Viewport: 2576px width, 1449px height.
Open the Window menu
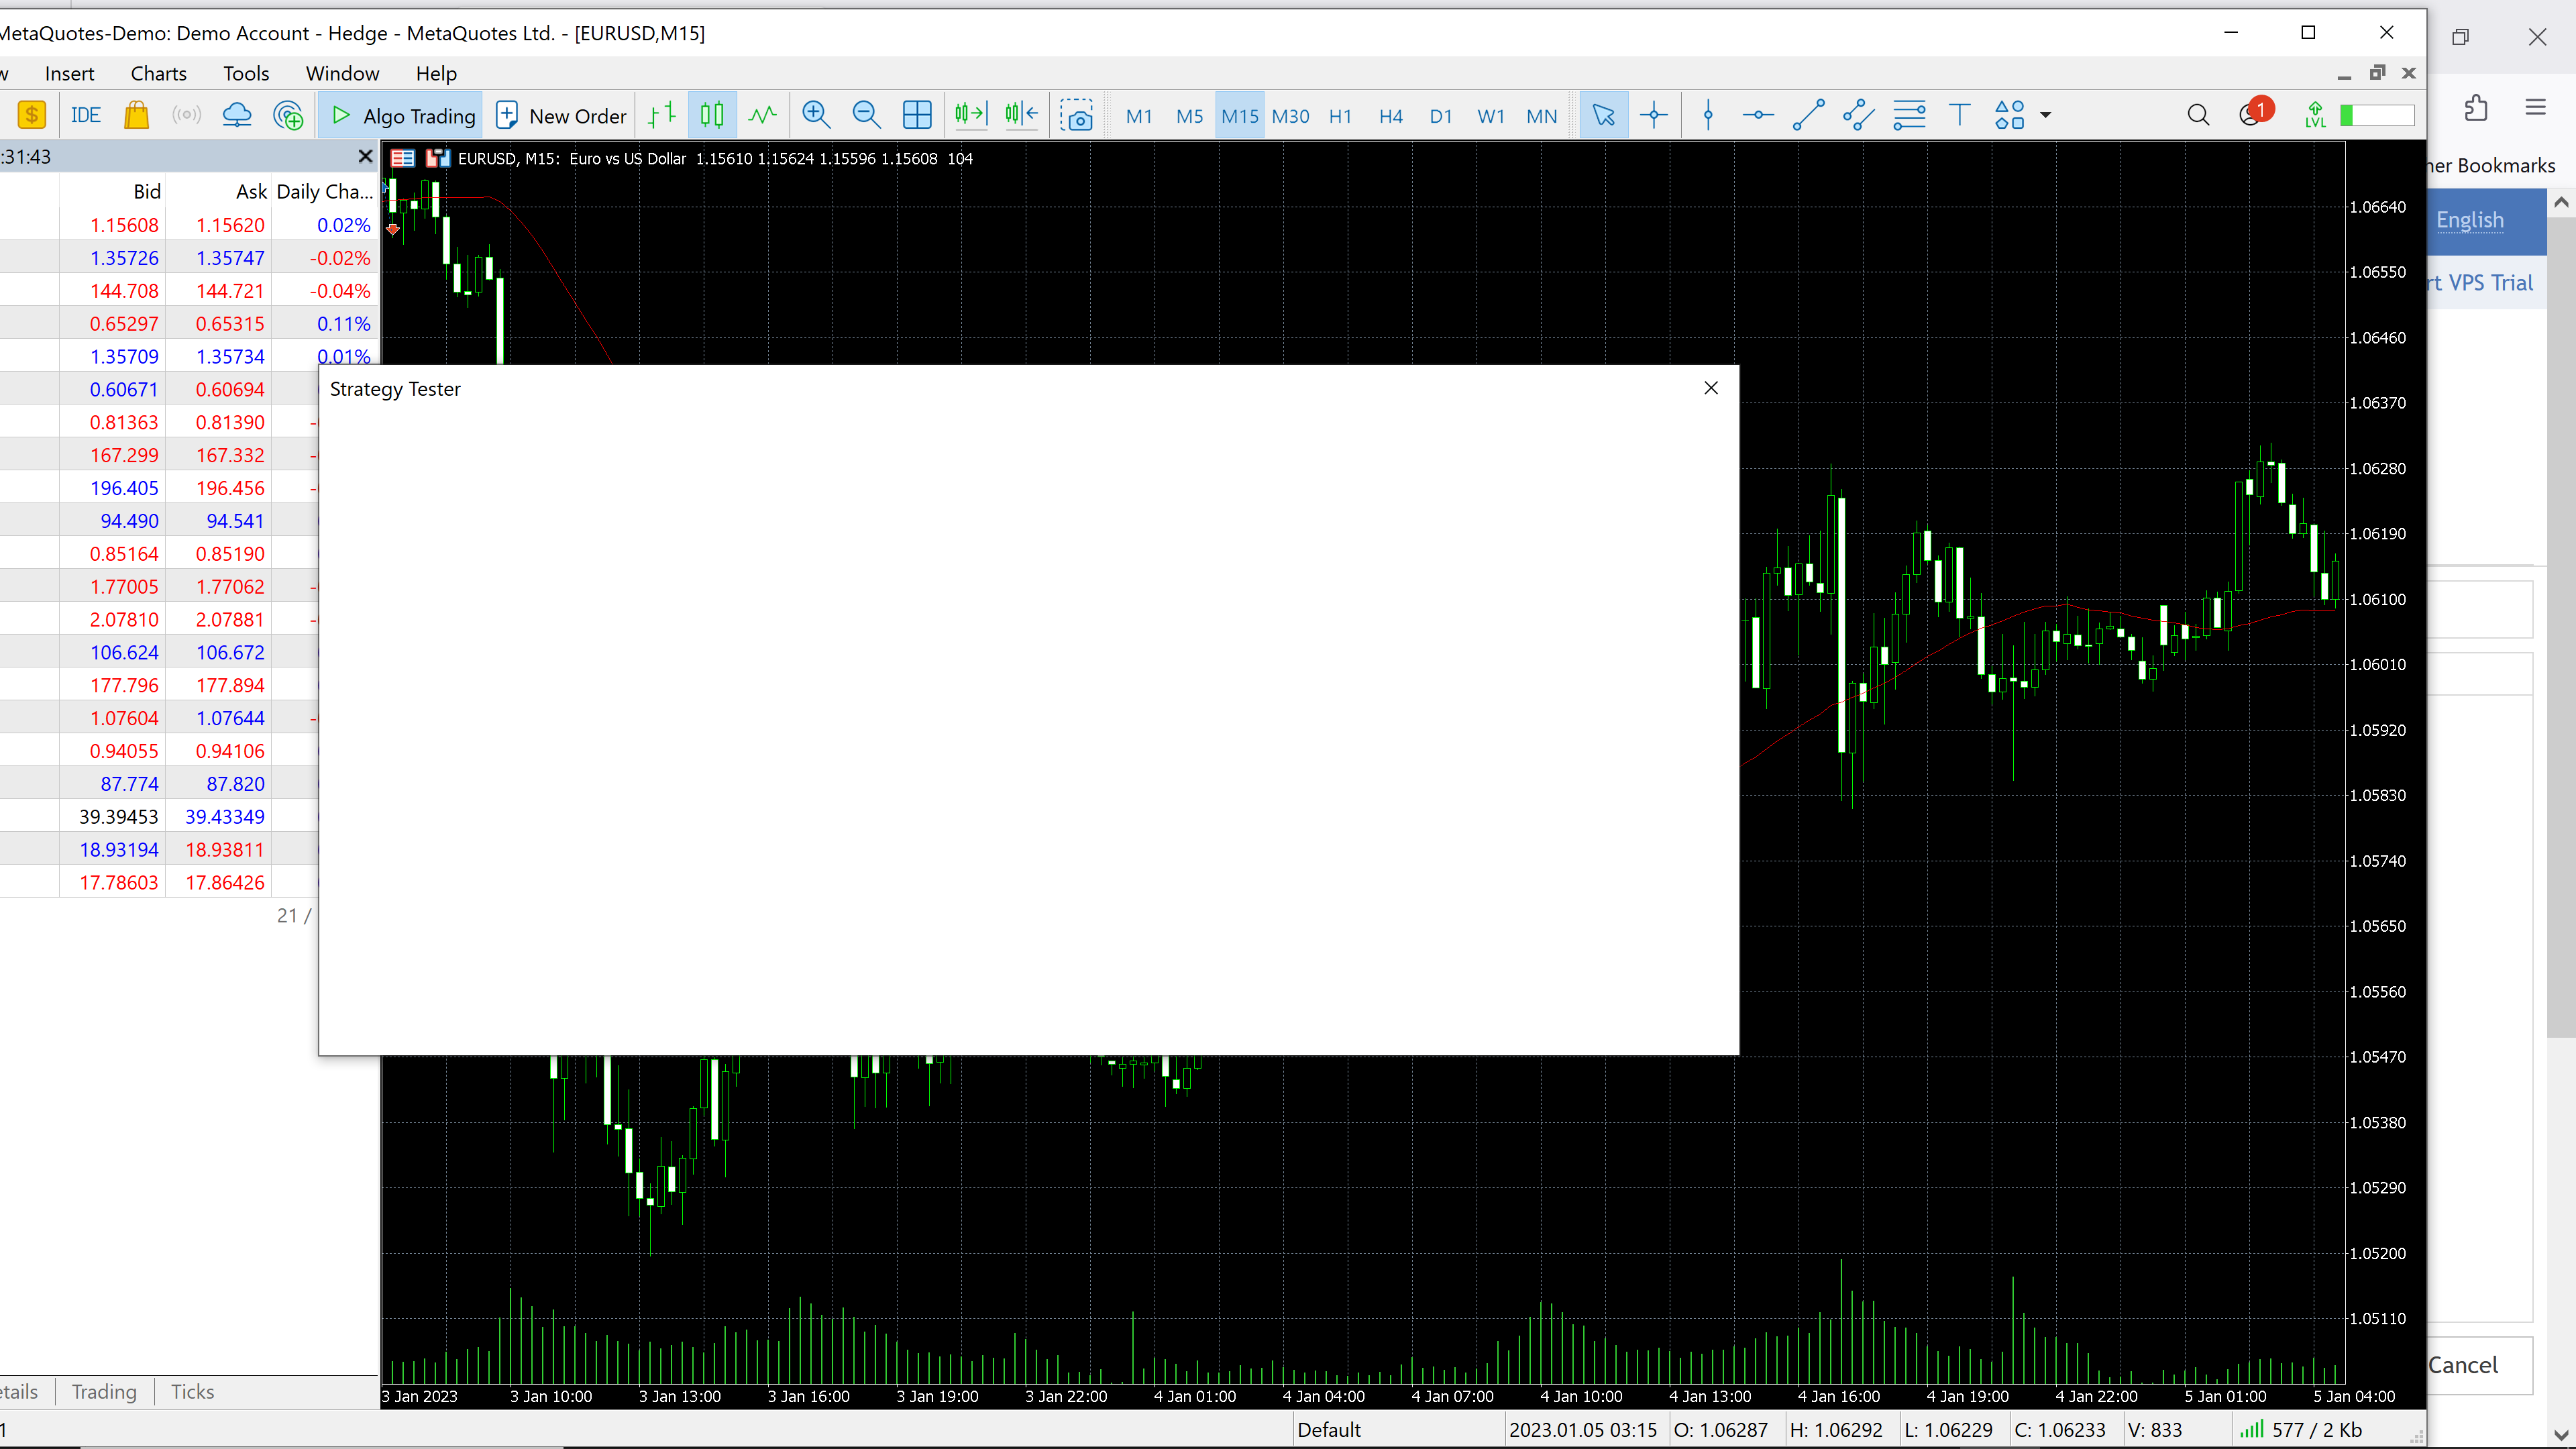click(x=342, y=73)
